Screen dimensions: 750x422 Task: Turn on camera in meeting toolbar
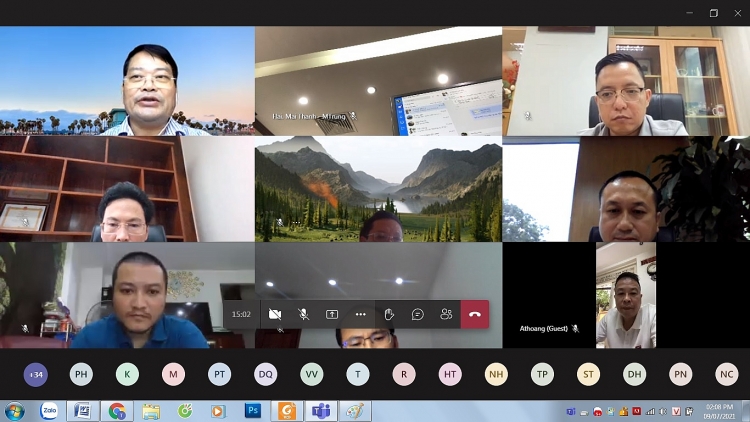tap(275, 314)
